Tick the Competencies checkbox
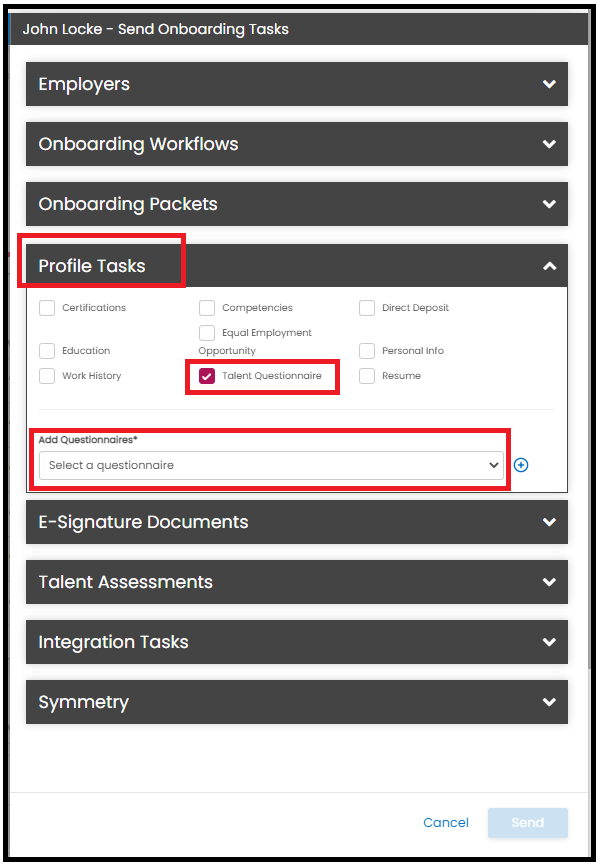This screenshot has height=865, width=604. [x=207, y=308]
